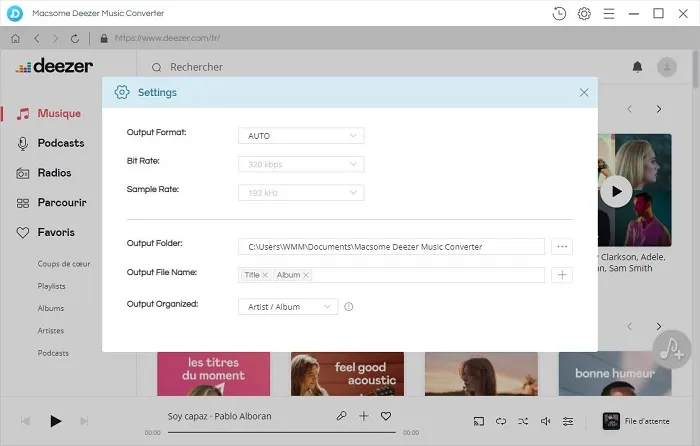Viewport: 700px width, 446px height.
Task: Remove the Album tag from file name
Action: point(306,275)
